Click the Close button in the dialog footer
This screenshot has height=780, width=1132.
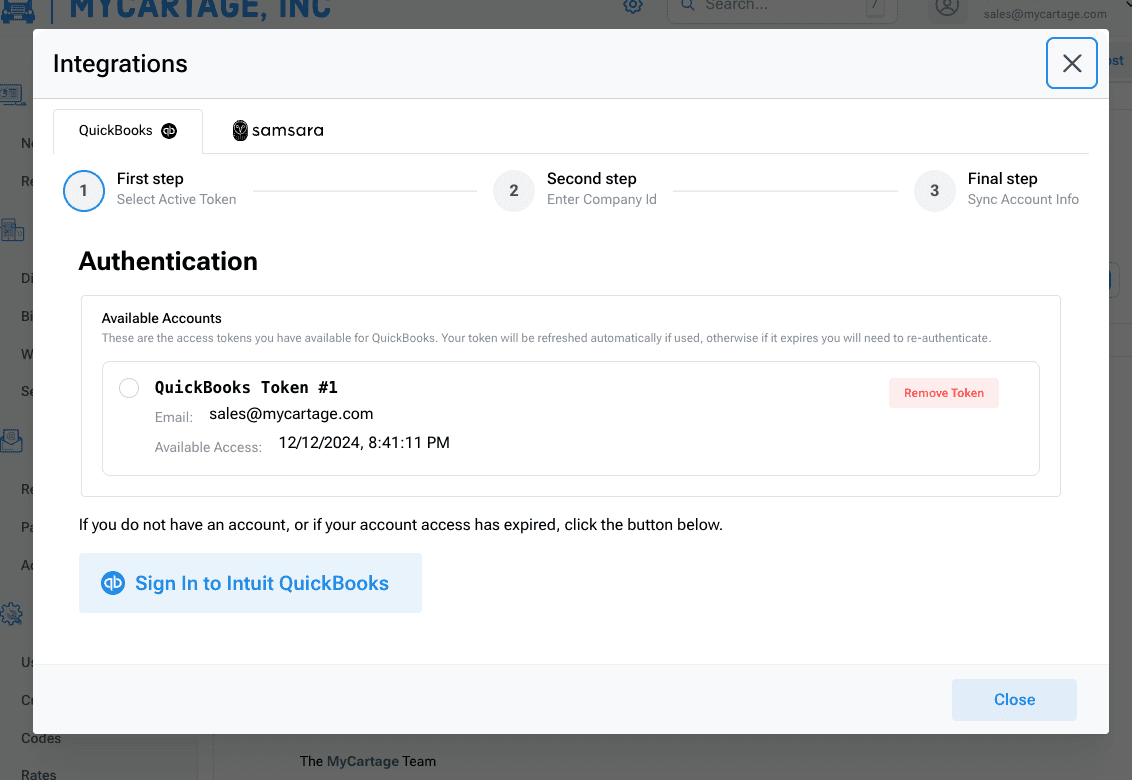[x=1014, y=699]
